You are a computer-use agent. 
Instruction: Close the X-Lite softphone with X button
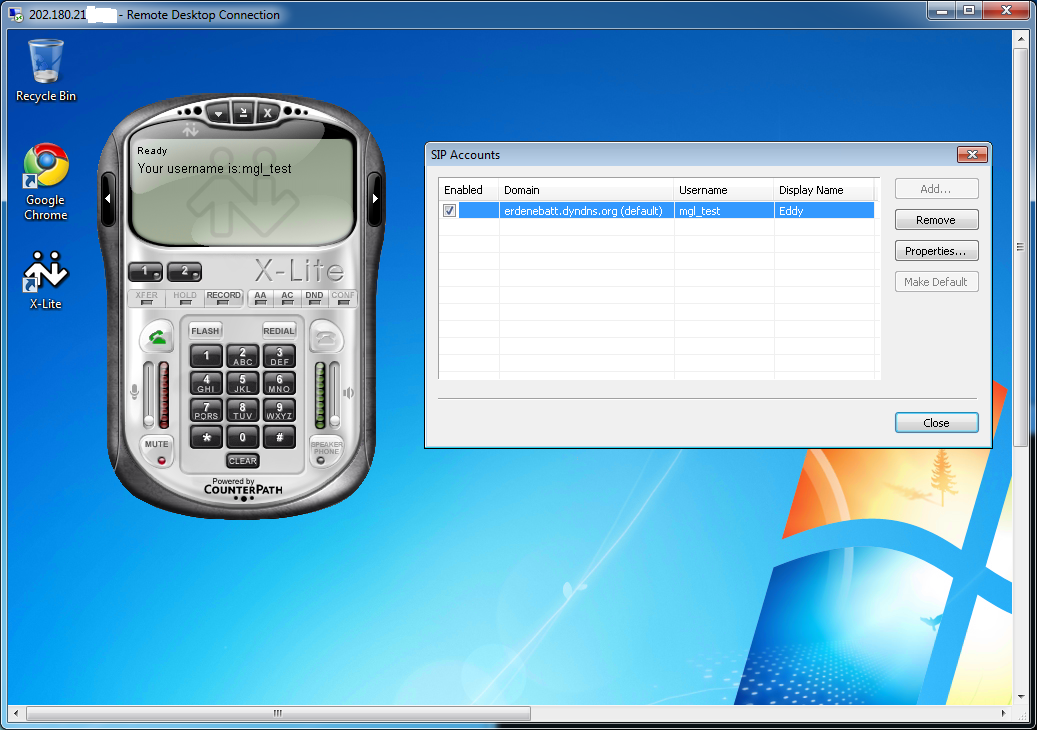pos(267,113)
